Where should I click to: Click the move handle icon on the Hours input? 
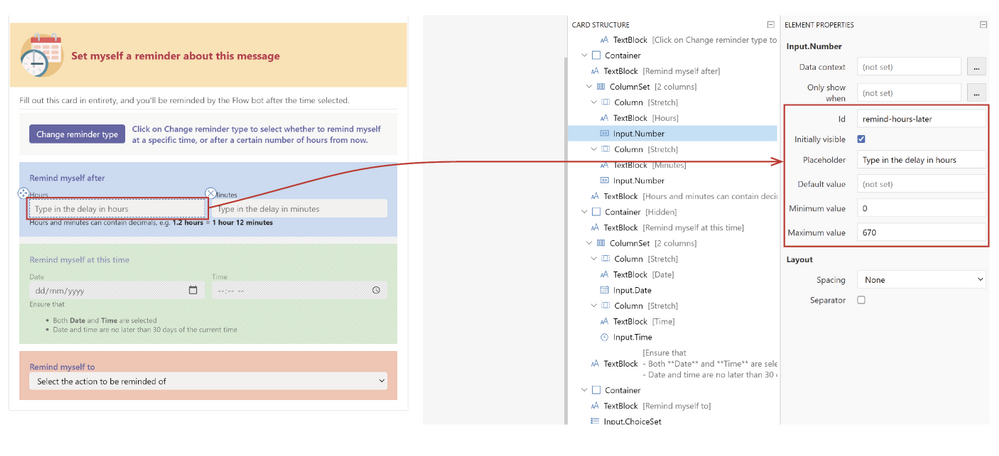tap(22, 192)
